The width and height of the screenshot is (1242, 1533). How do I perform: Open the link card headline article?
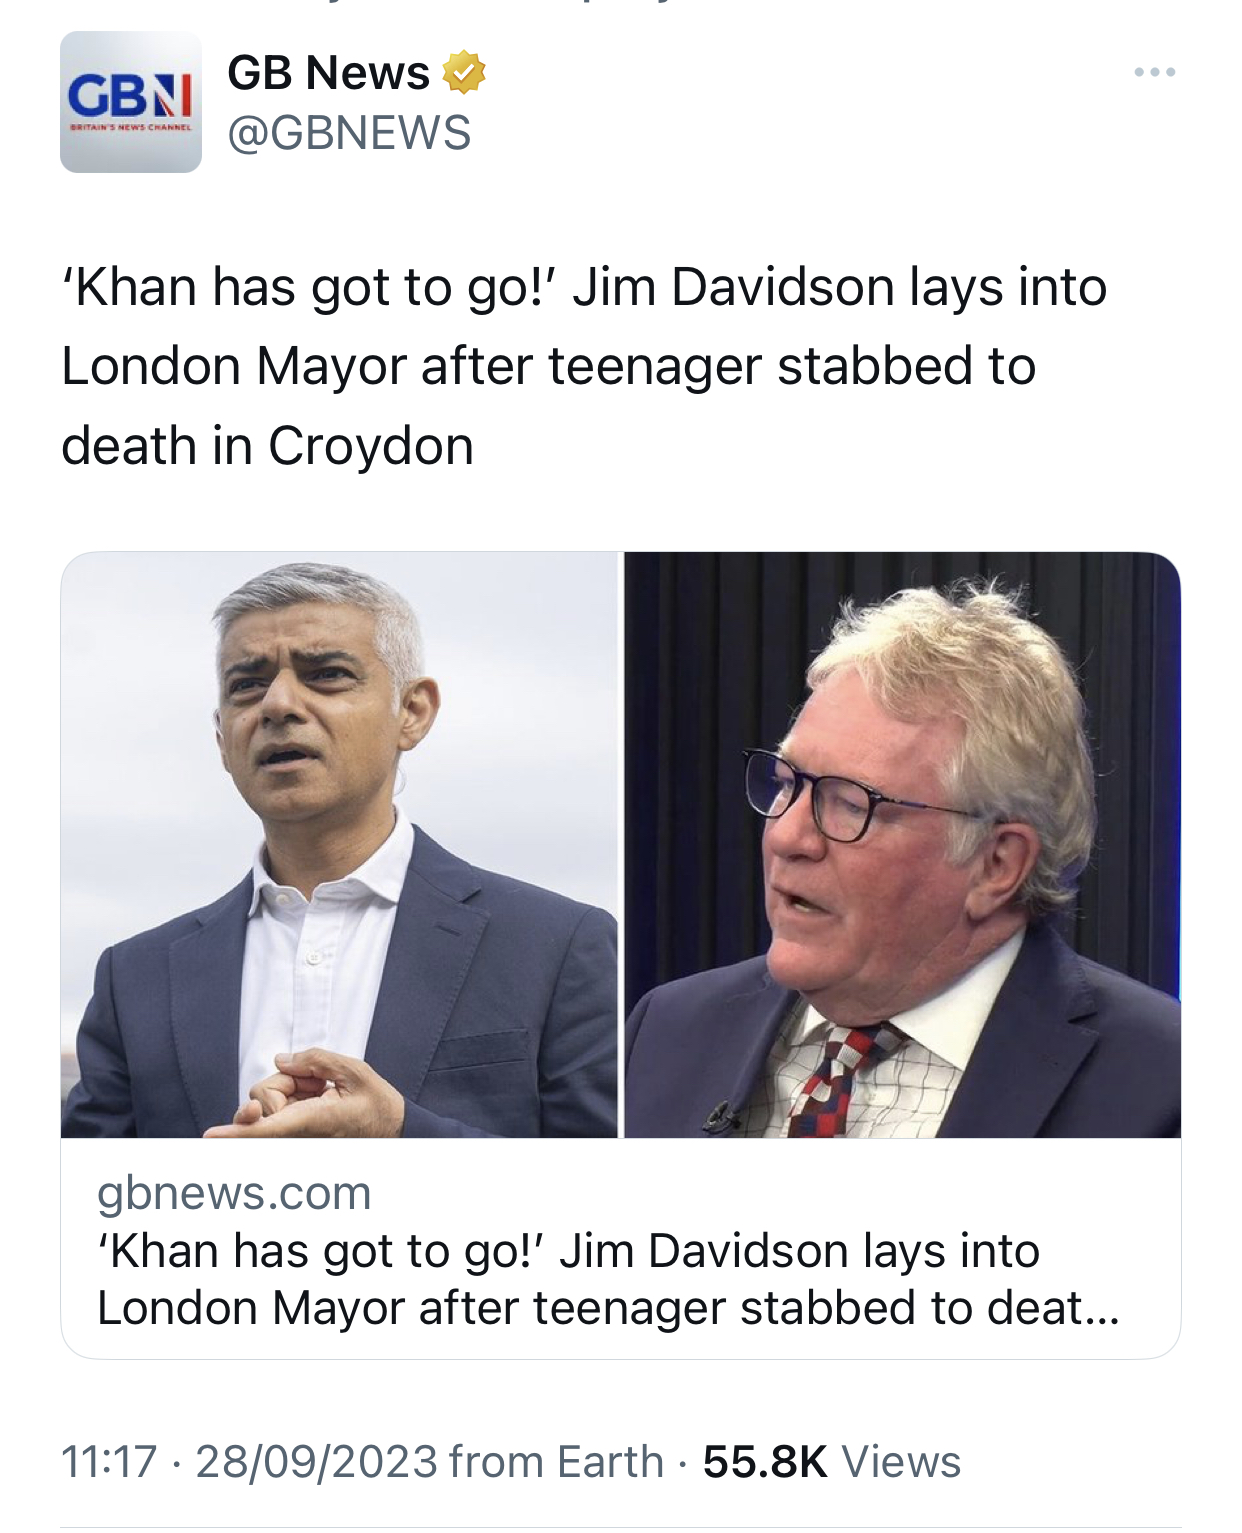click(608, 1279)
